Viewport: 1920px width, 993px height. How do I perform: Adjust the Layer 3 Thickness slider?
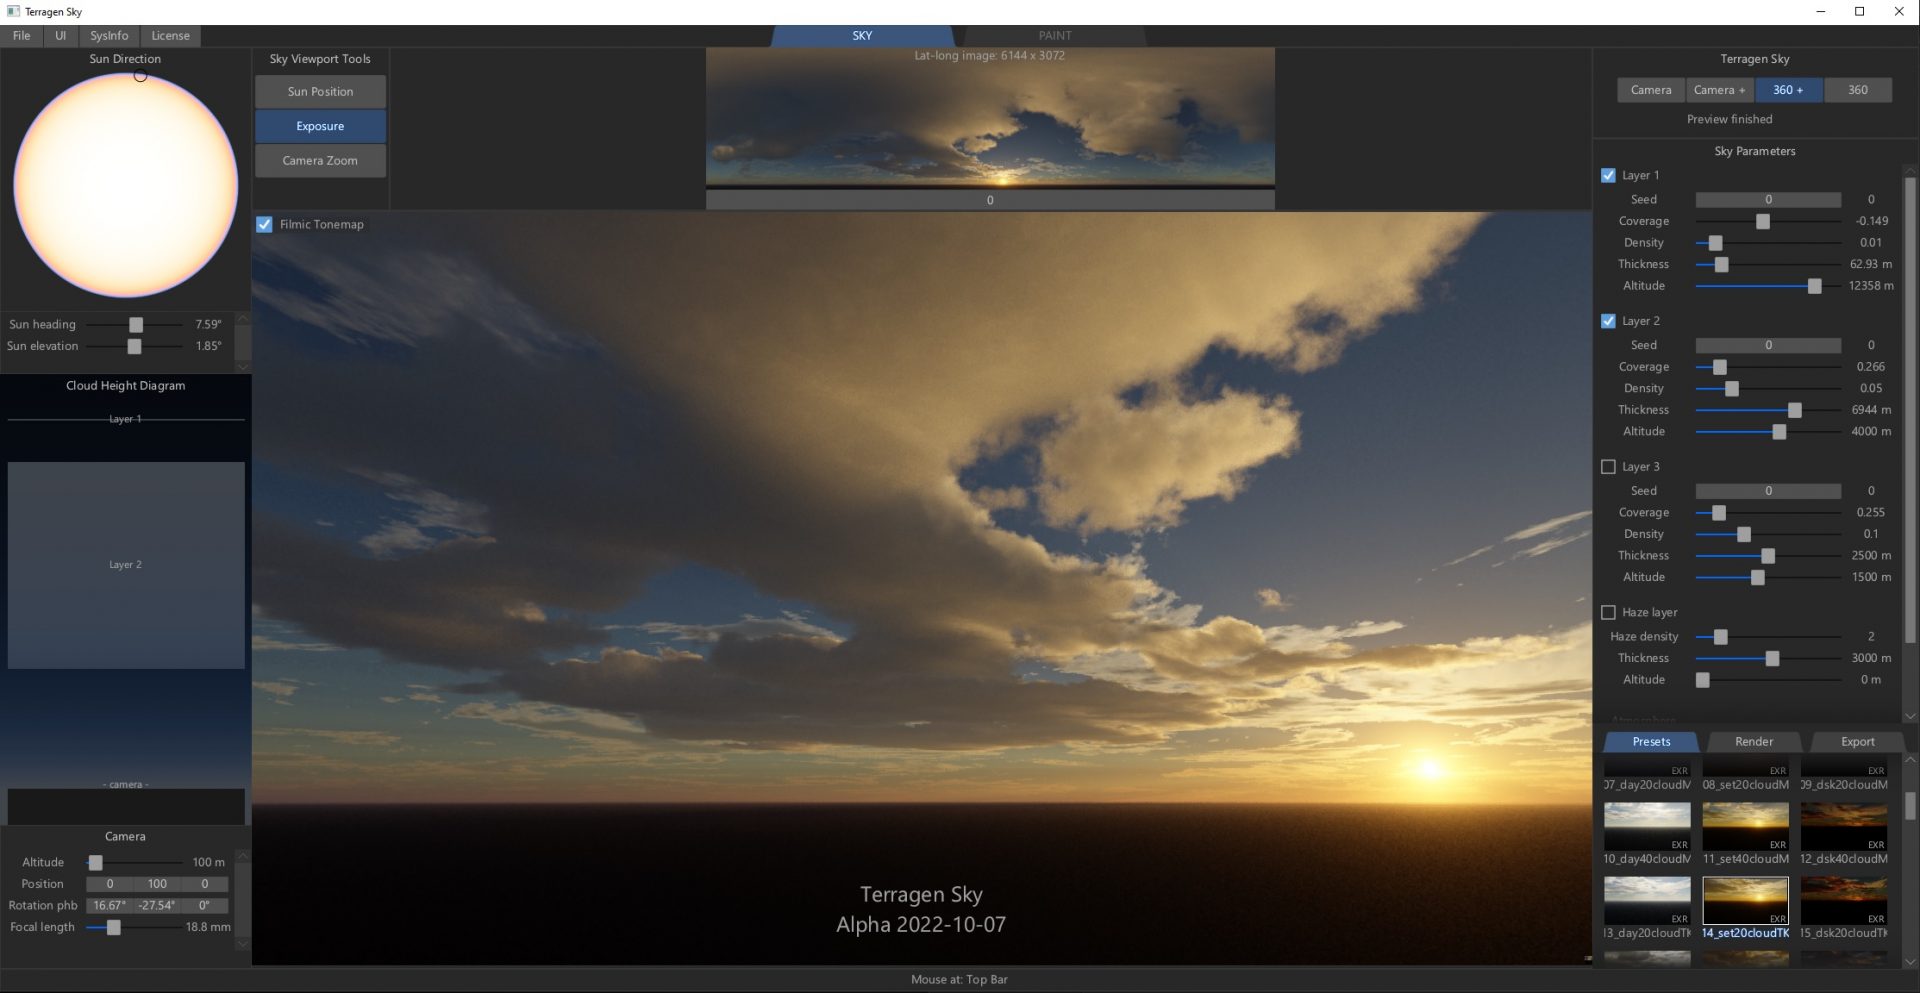coord(1768,556)
